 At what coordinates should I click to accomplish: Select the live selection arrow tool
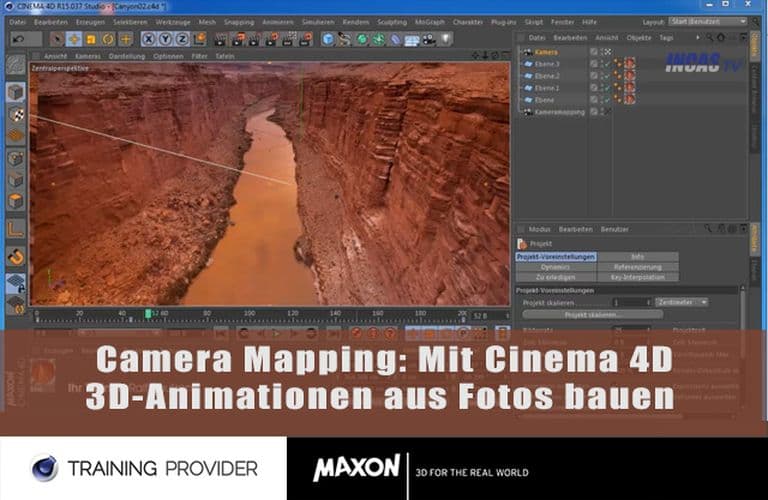57,39
